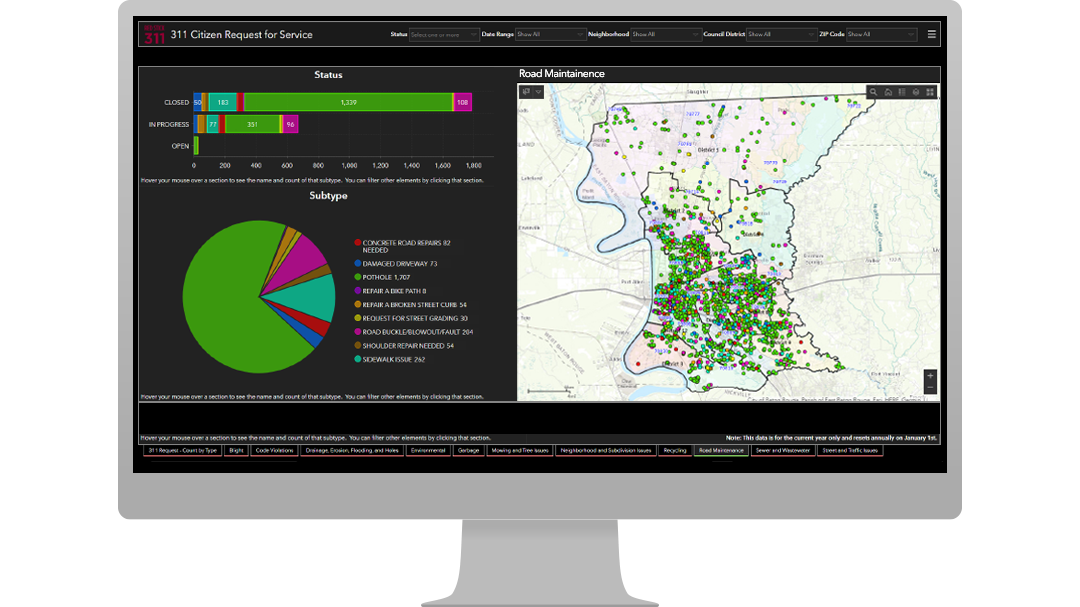The image size is (1080, 607).
Task: Open the hamburger menu in the header
Action: [x=931, y=34]
